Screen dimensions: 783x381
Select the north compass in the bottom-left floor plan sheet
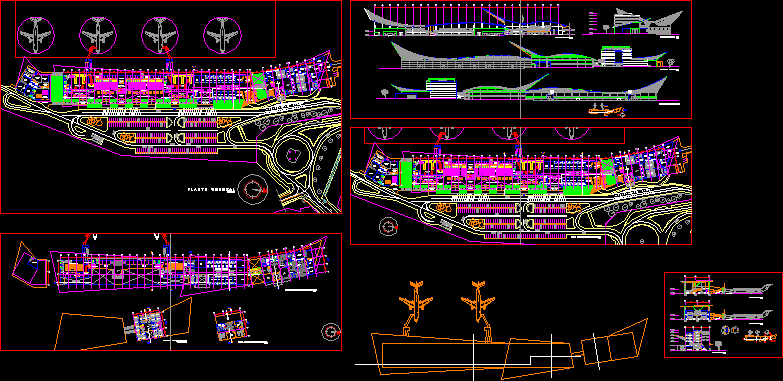point(332,332)
